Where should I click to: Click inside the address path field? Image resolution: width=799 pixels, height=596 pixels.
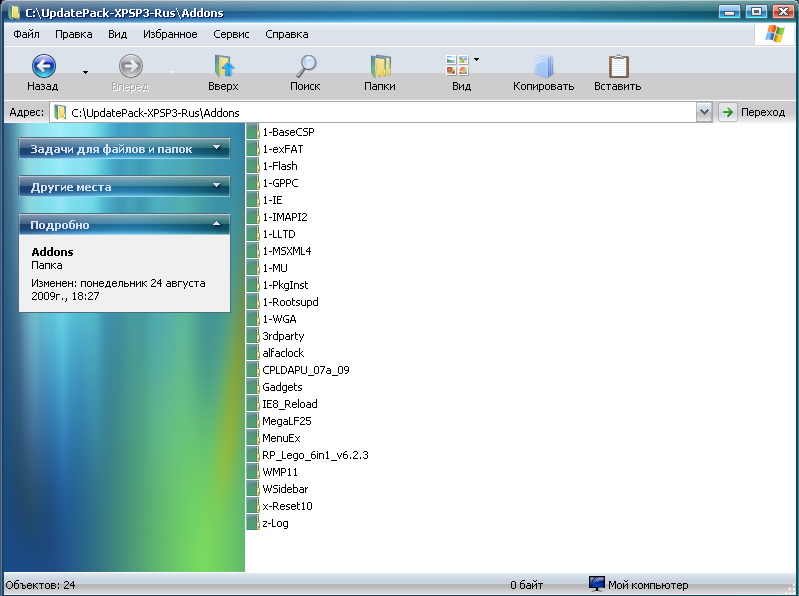point(380,113)
